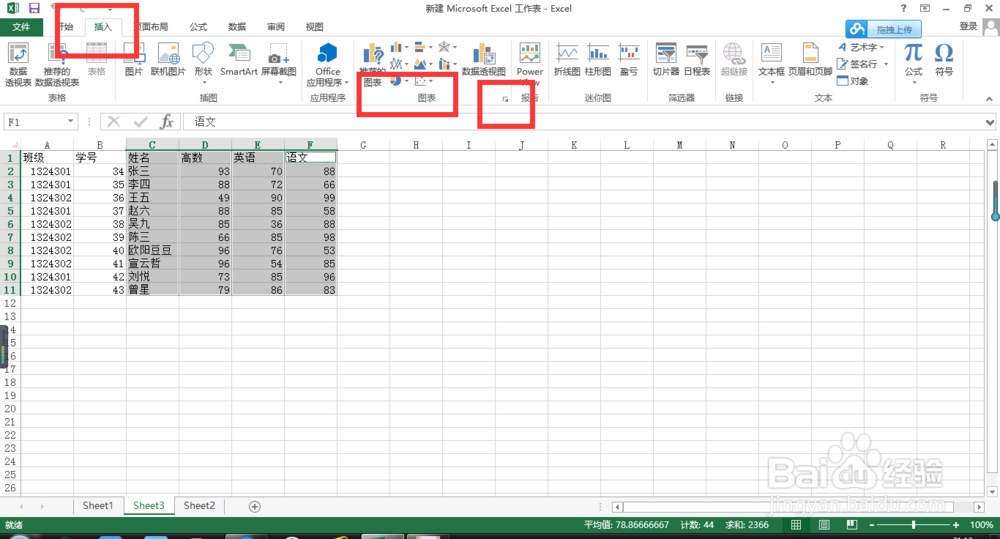The width and height of the screenshot is (1000, 539).
Task: Save the workbook from quick access toolbar
Action: (x=34, y=8)
